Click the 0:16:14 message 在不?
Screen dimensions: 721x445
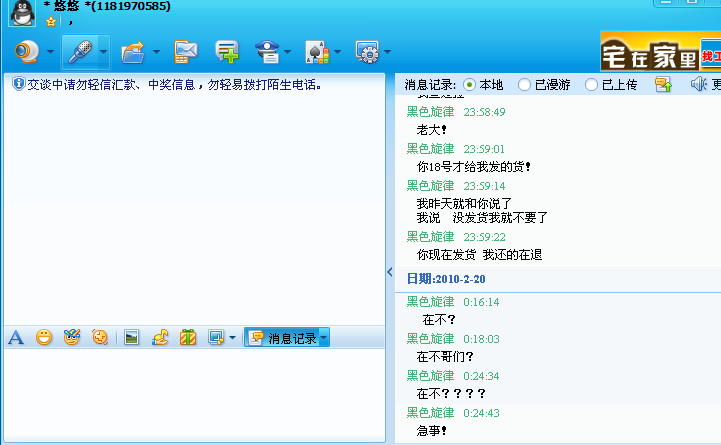(439, 319)
